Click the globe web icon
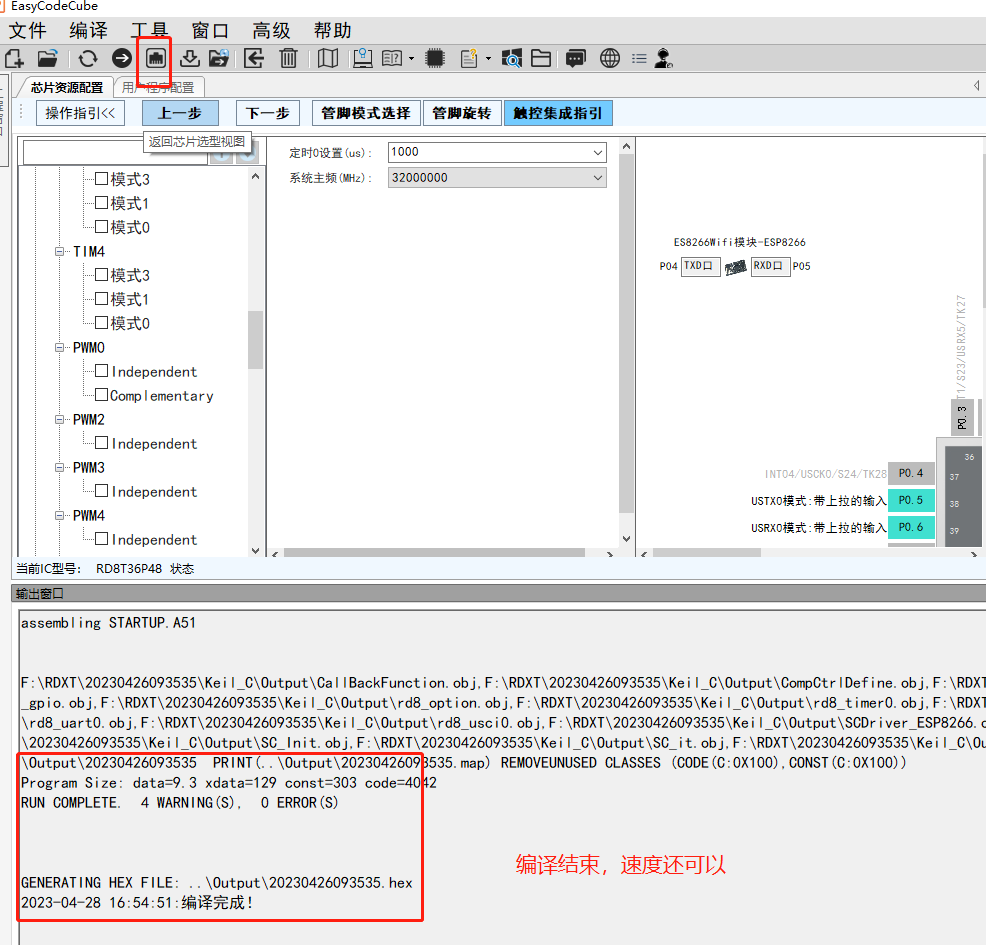The height and width of the screenshot is (945, 986). (610, 58)
